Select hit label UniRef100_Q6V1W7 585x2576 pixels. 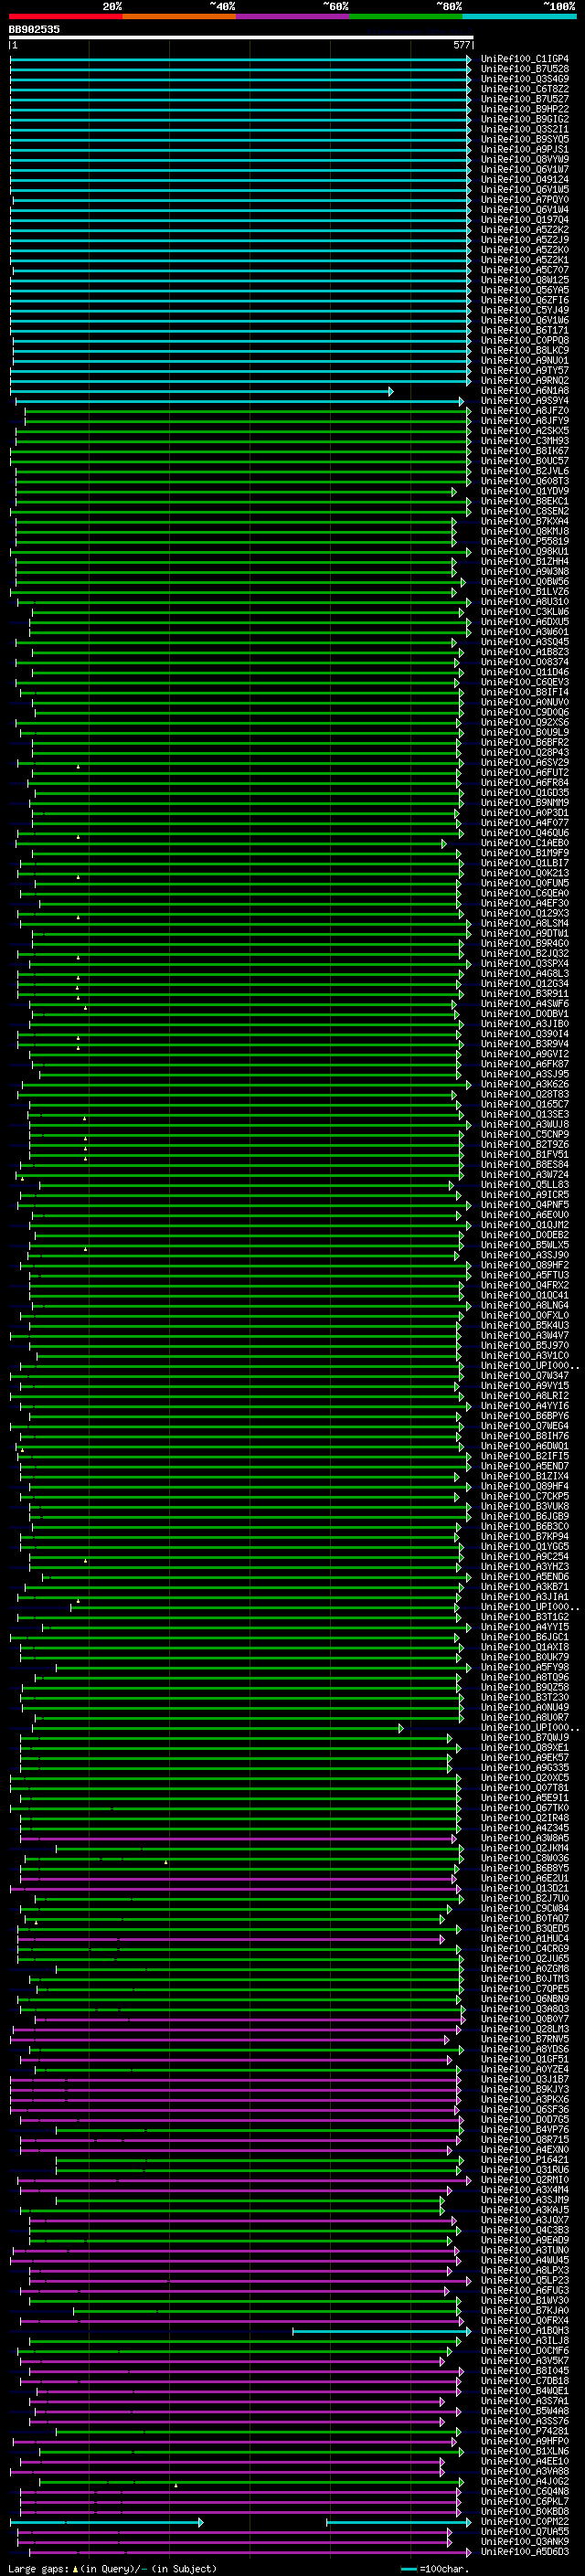524,169
